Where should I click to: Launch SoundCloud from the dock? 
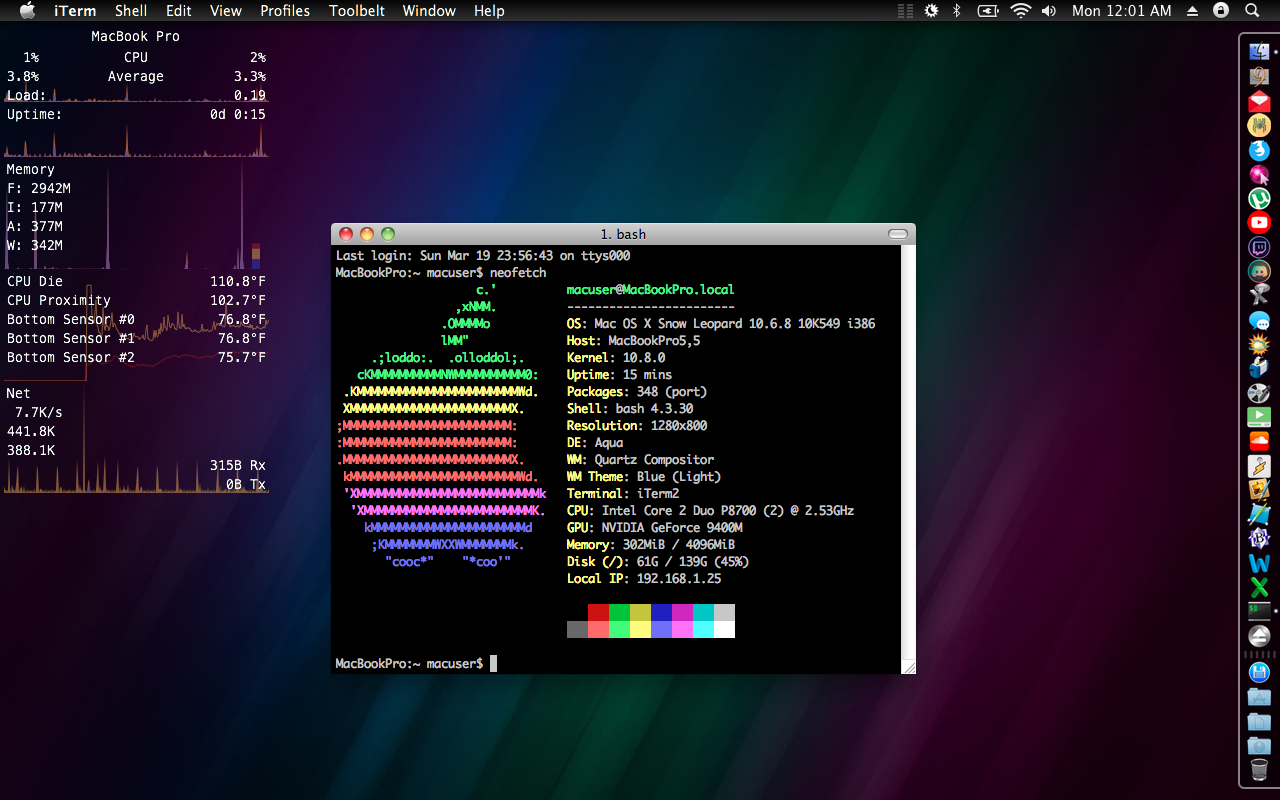(1259, 440)
